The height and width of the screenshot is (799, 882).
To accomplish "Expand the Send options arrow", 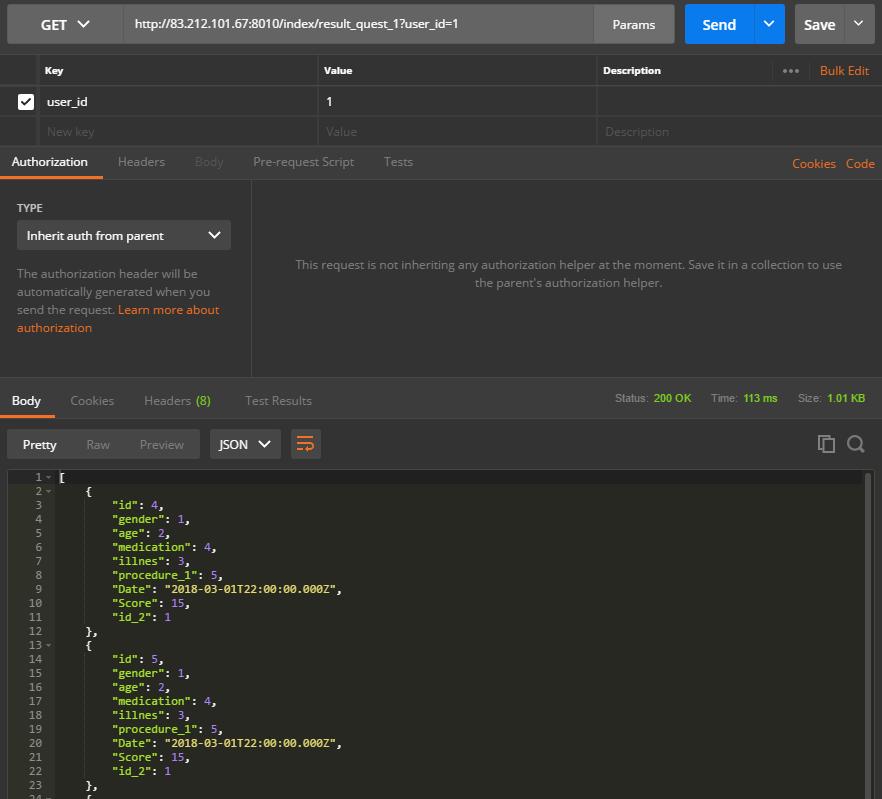I will click(769, 24).
